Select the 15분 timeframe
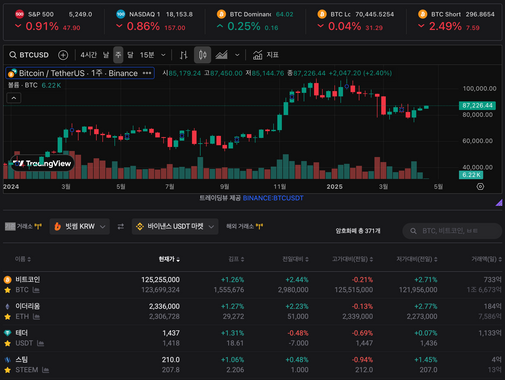Viewport: 505px width, 380px height. coord(147,55)
